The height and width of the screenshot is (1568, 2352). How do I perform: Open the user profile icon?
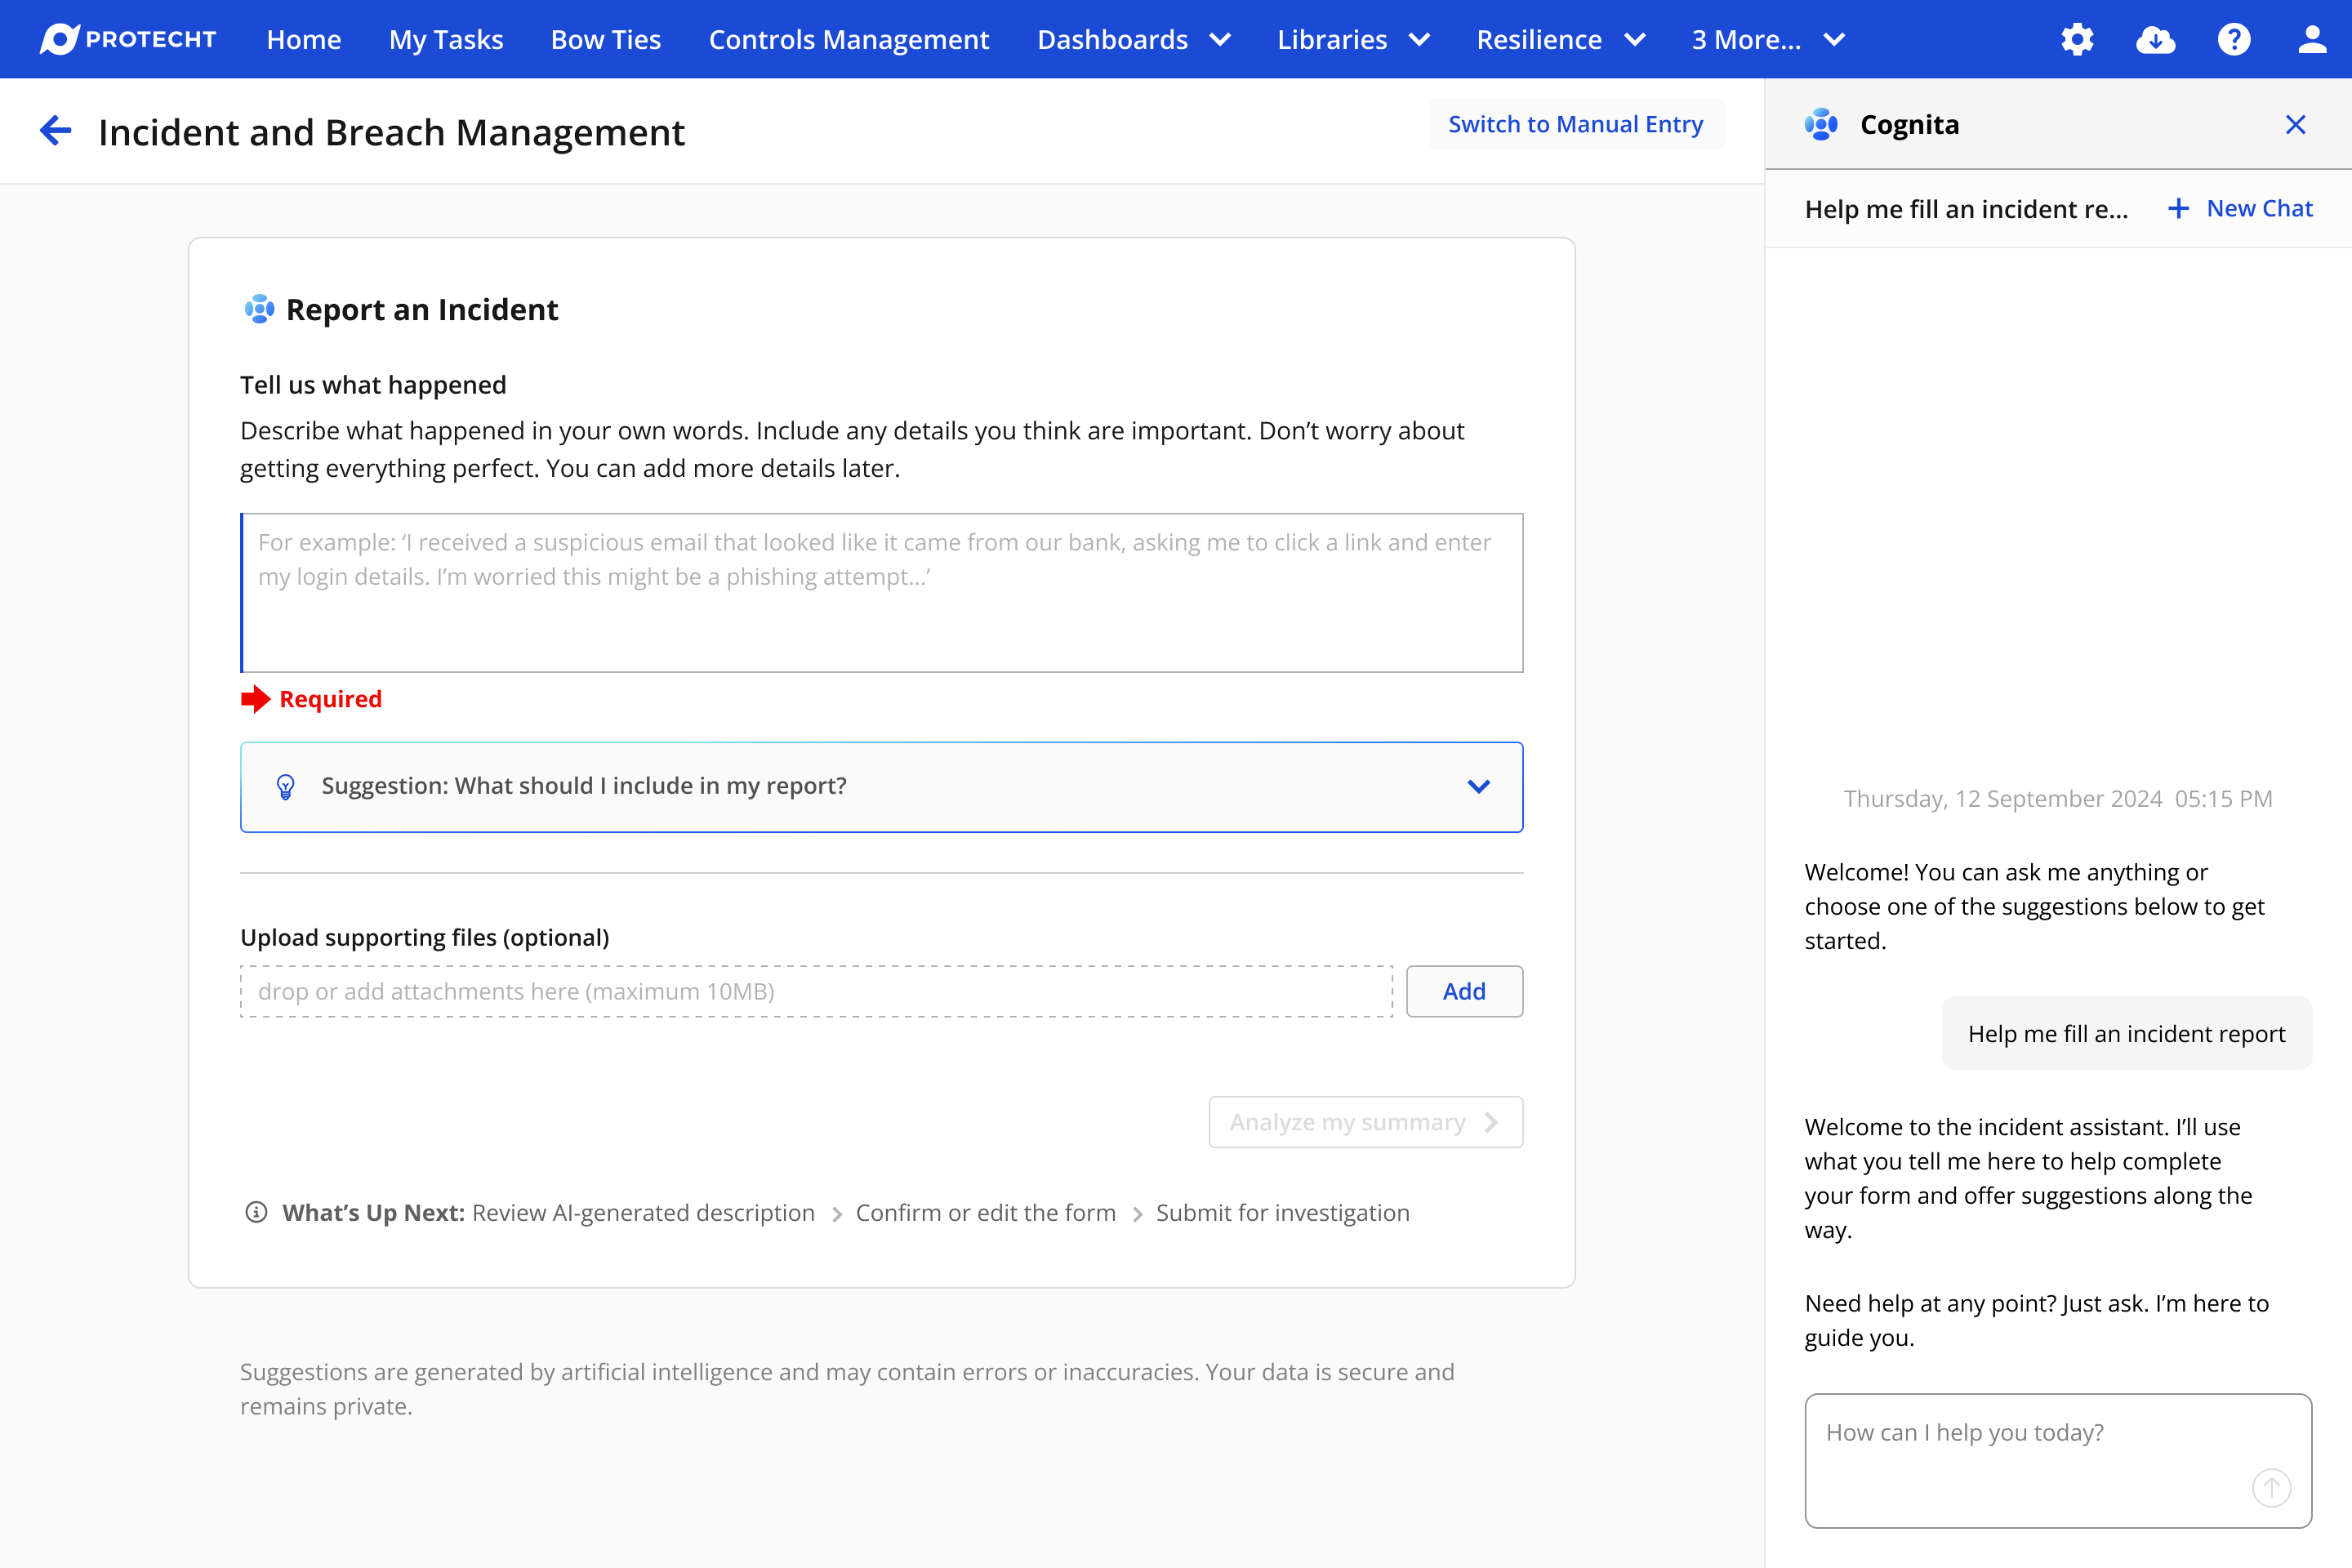click(2311, 39)
